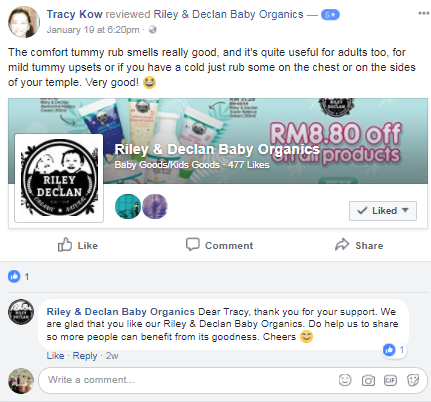View the post's blue like reaction count
The image size is (431, 402).
coord(18,277)
